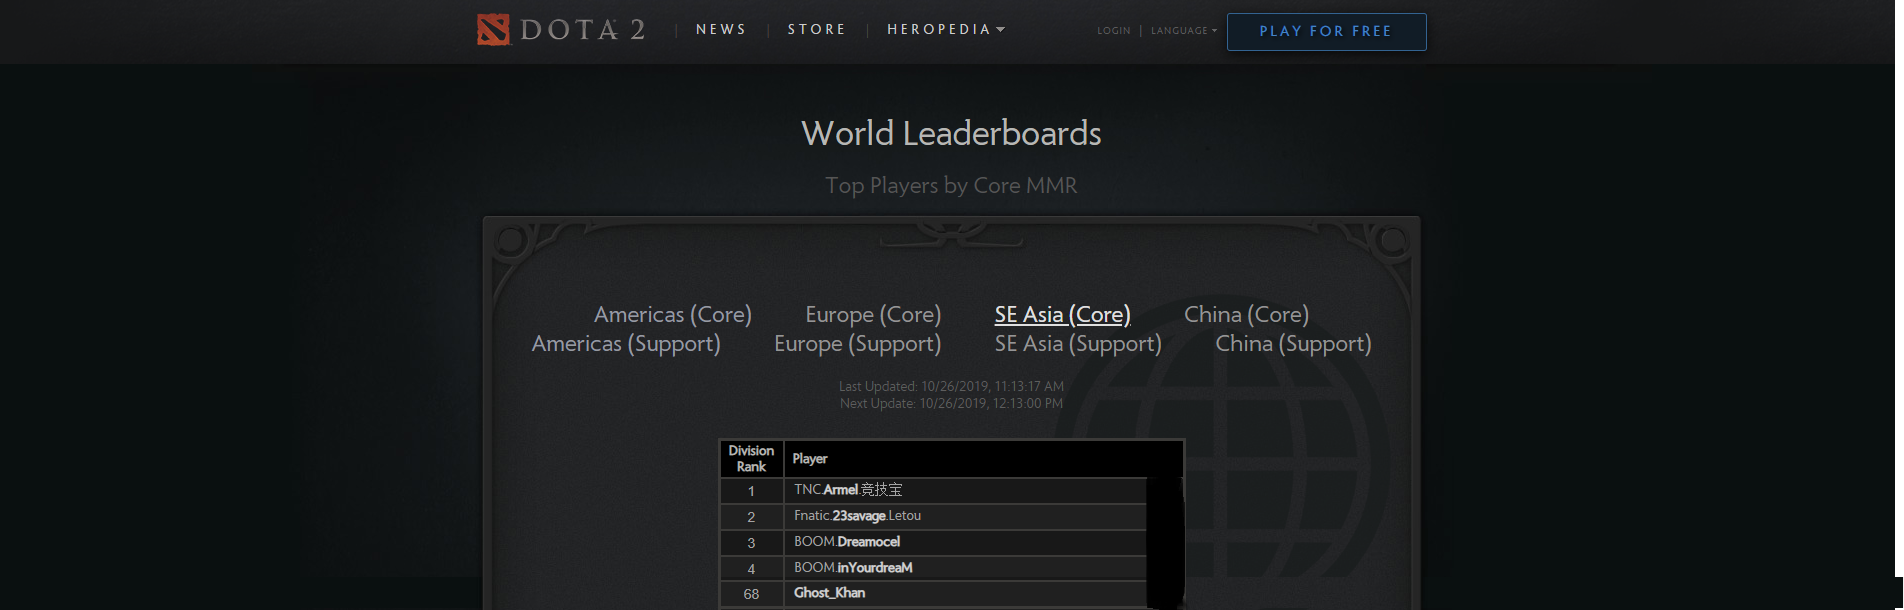Open SE Asia (Support) leaderboard
This screenshot has height=610, width=1904.
click(1078, 343)
